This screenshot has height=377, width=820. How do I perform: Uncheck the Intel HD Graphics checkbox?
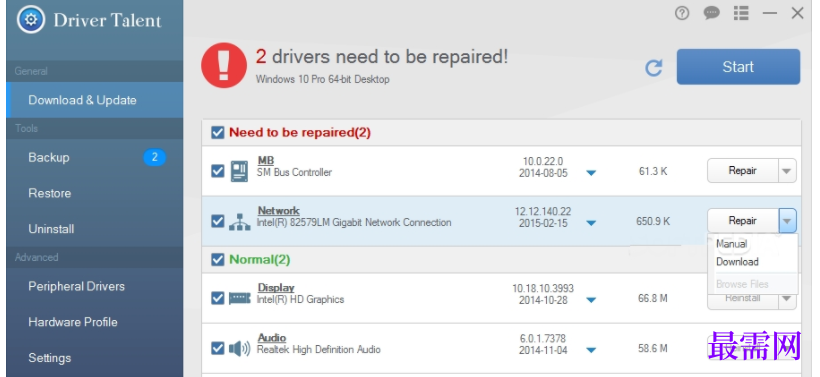pyautogui.click(x=218, y=298)
